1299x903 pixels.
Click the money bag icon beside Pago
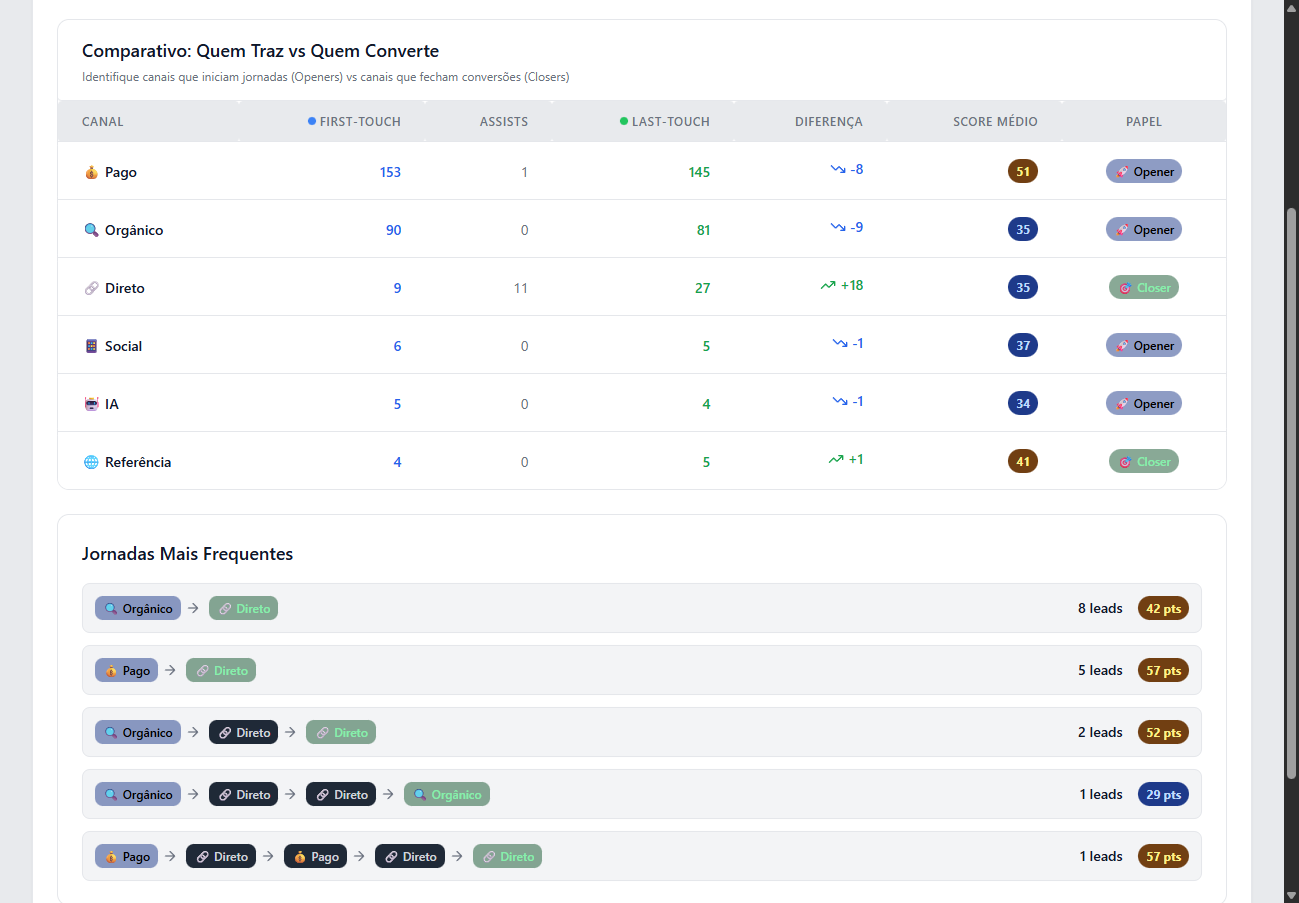click(x=92, y=172)
